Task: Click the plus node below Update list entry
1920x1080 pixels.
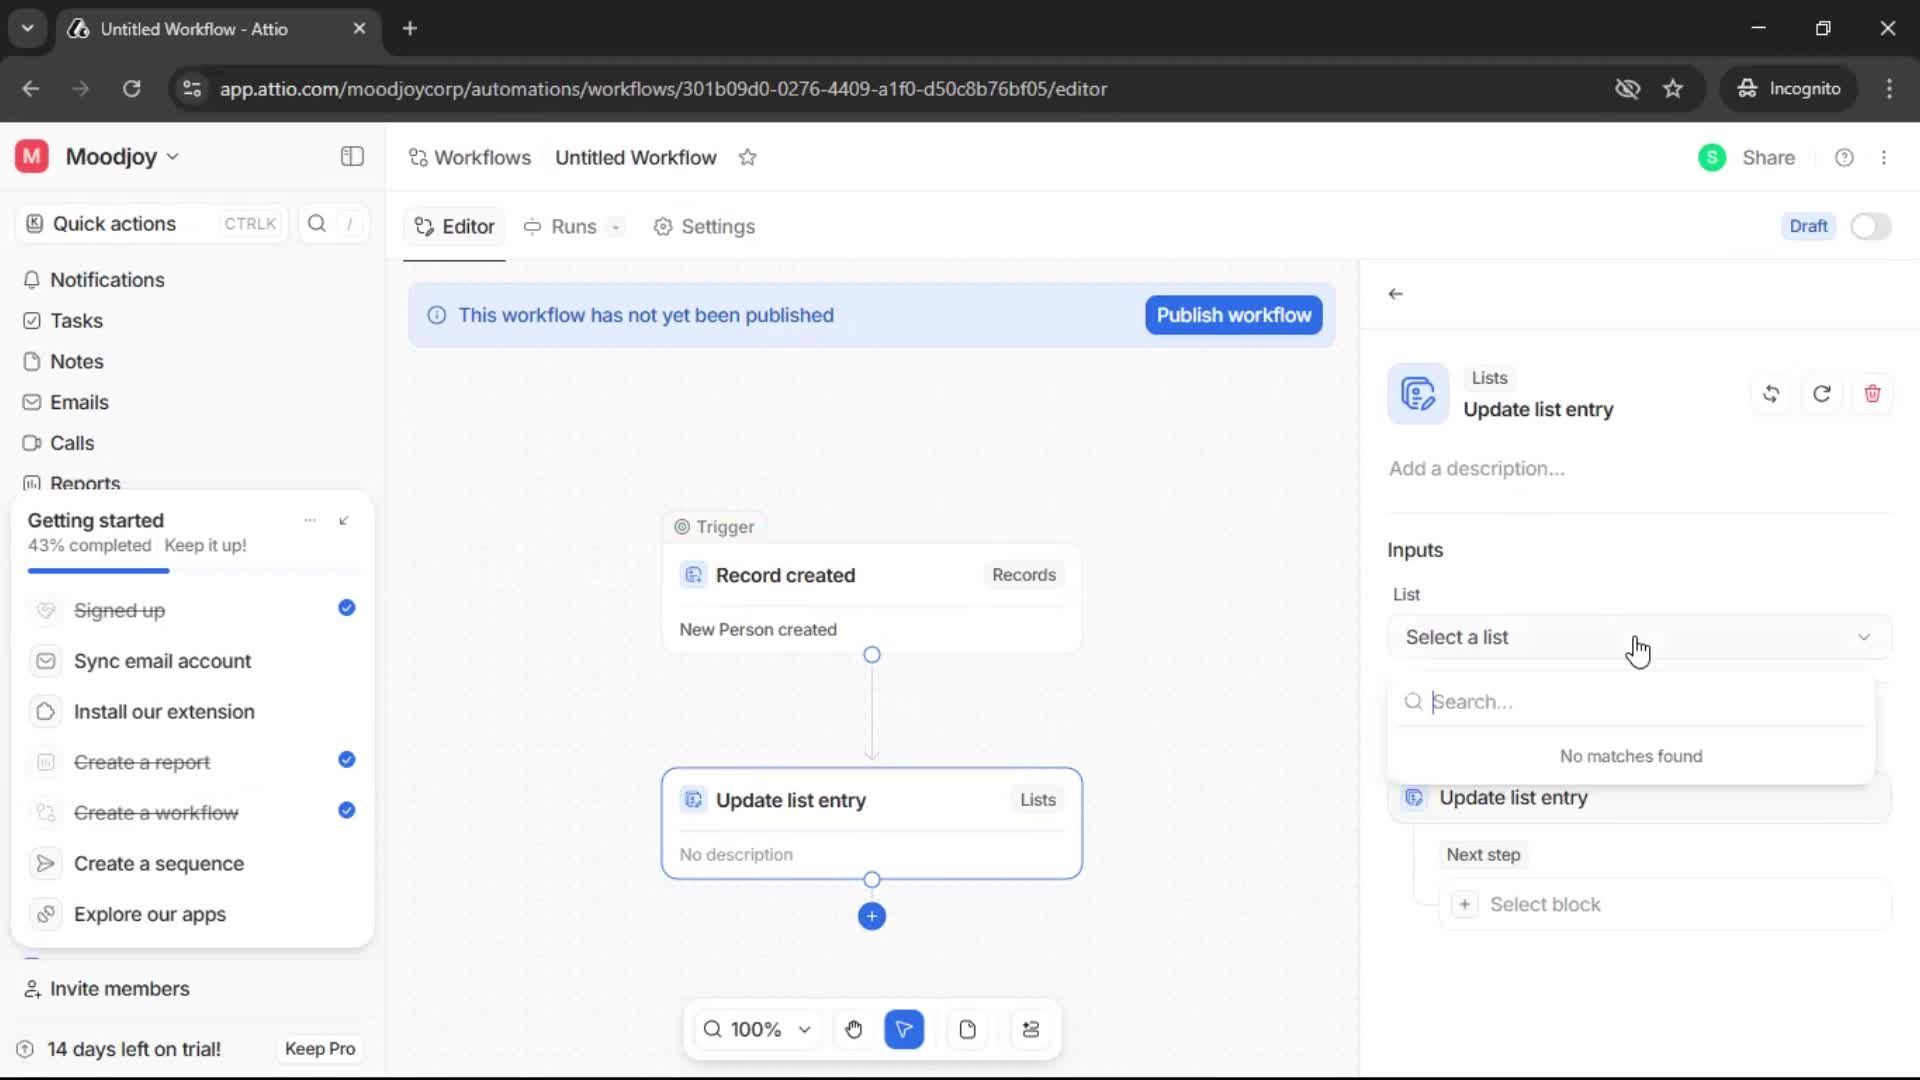Action: (x=872, y=916)
